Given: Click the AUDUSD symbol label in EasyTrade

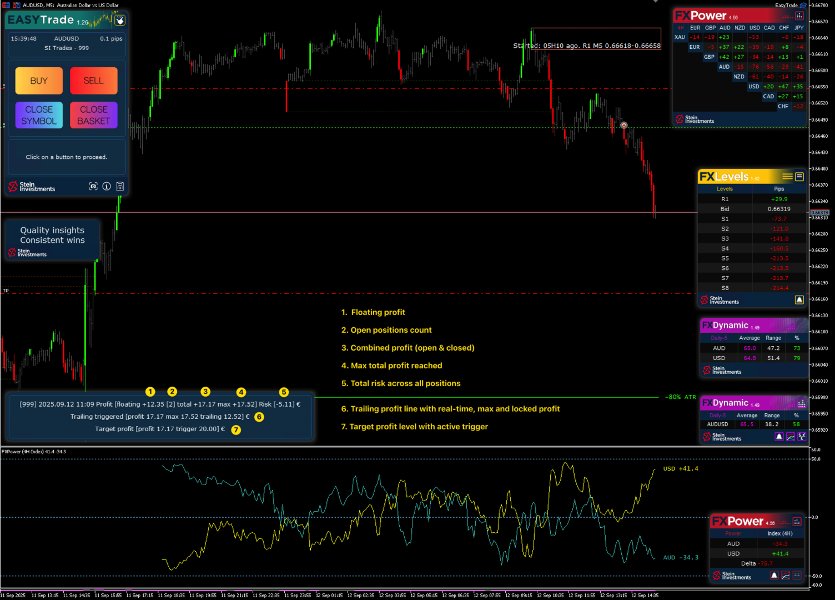Looking at the screenshot, I should point(67,39).
